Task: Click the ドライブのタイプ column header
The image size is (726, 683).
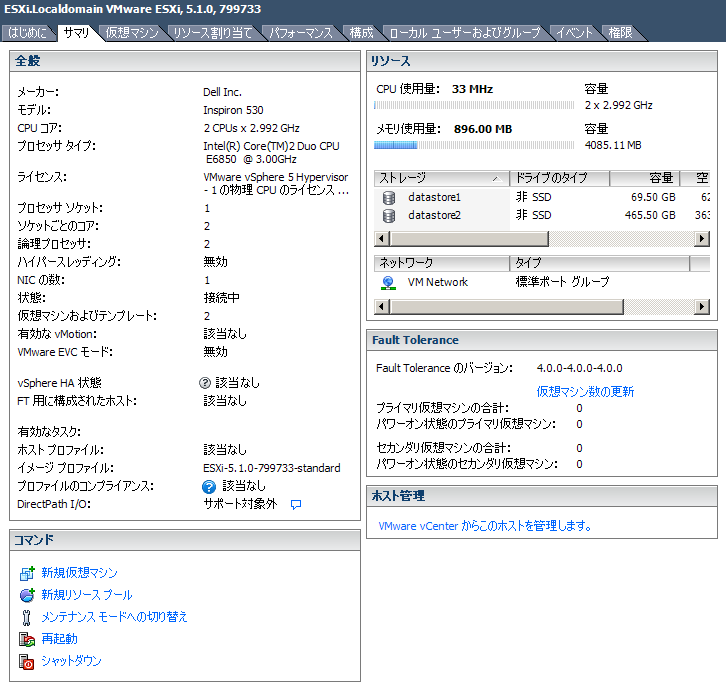Action: 559,178
